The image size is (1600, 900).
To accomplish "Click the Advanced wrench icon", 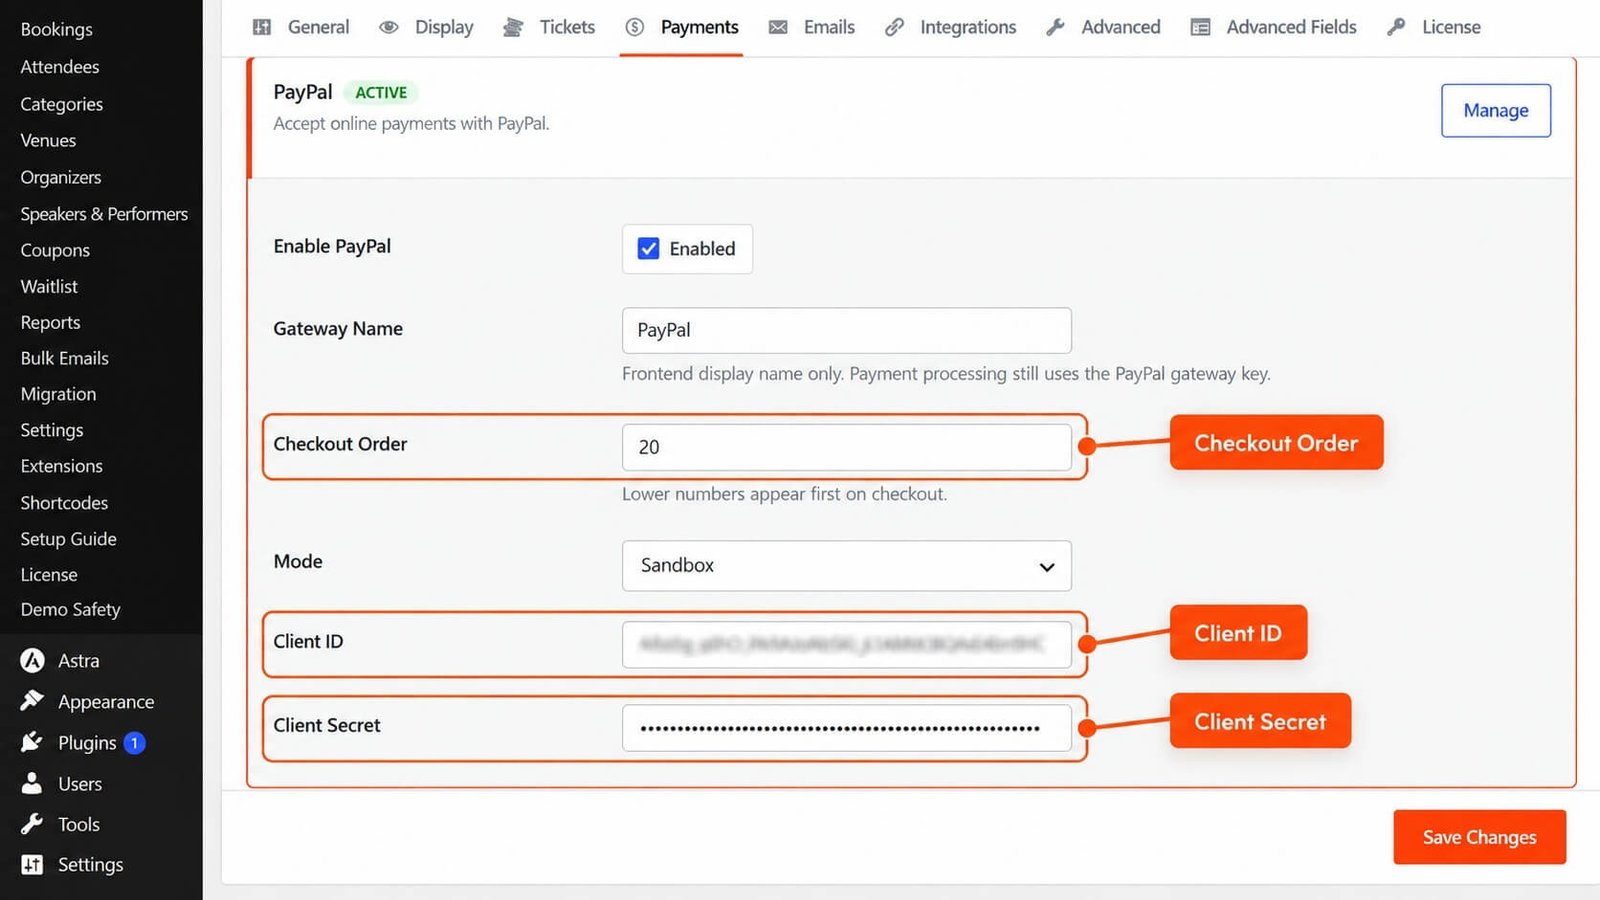I will tap(1055, 27).
